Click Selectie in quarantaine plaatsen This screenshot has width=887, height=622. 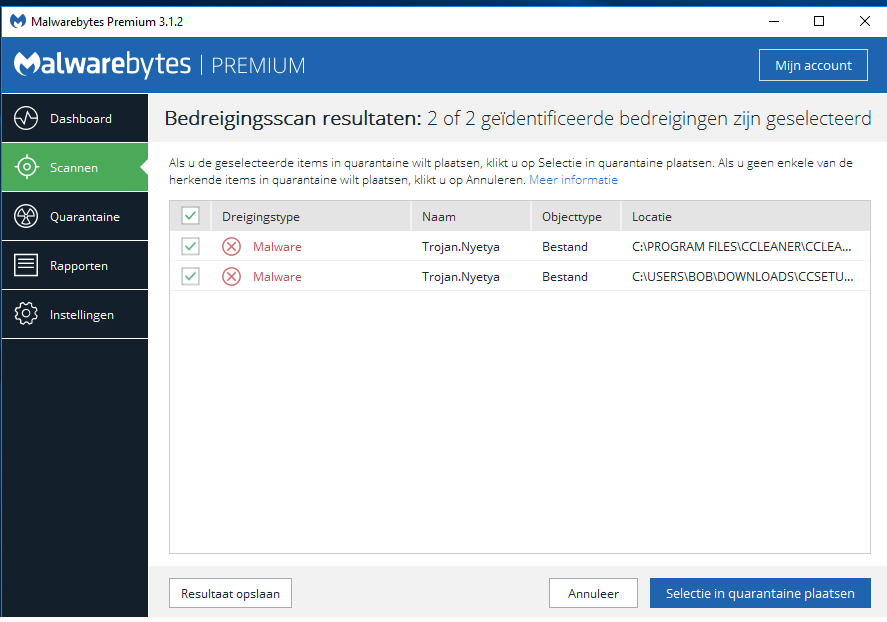click(760, 593)
